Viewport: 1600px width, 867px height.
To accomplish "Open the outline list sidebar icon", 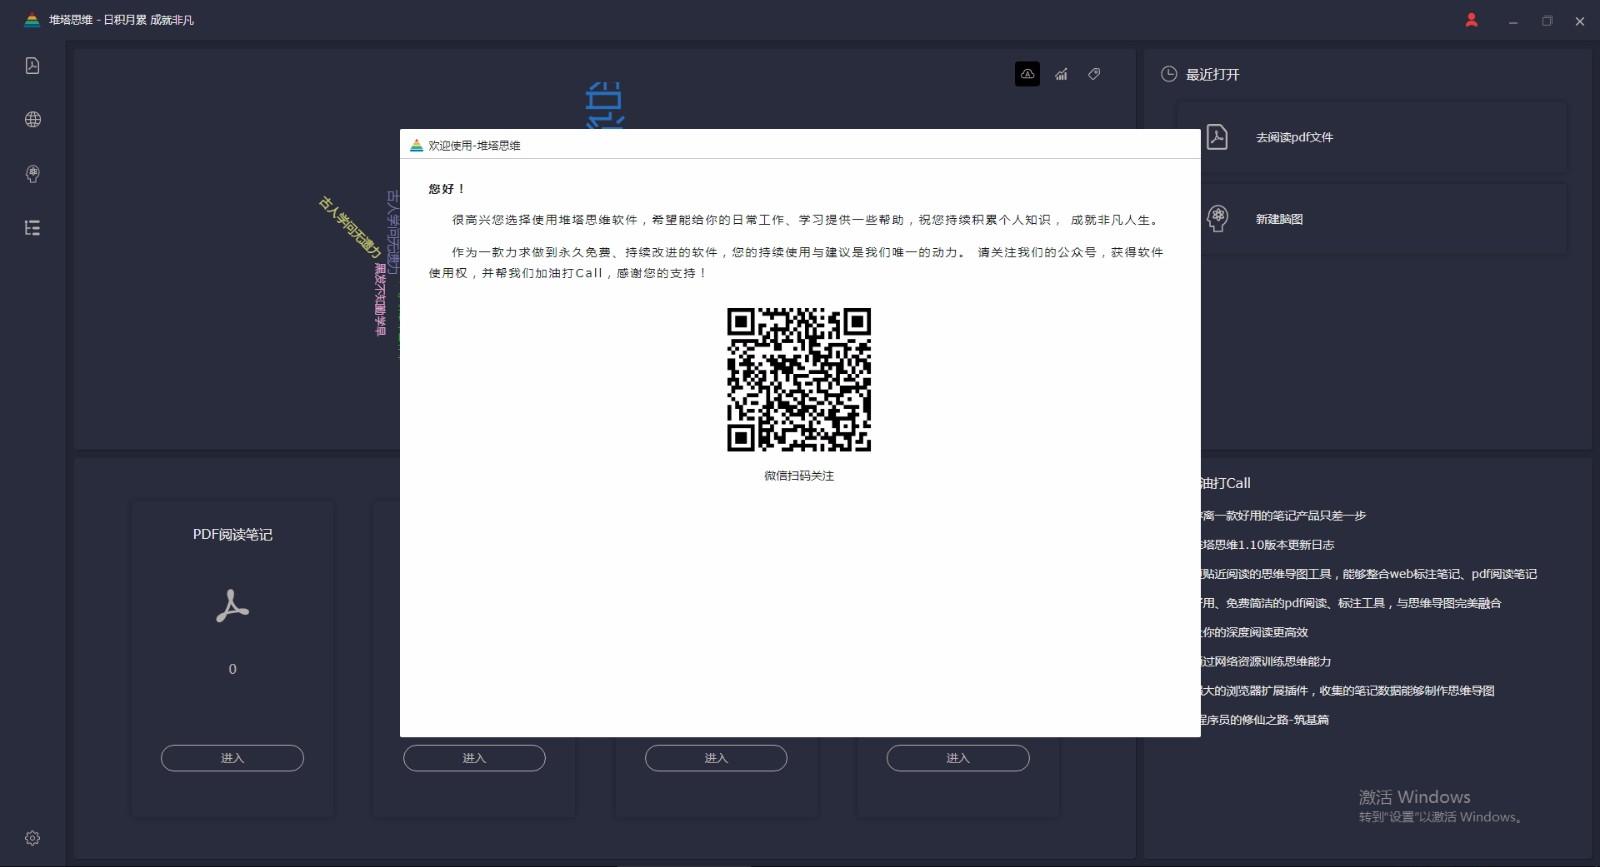I will (32, 228).
